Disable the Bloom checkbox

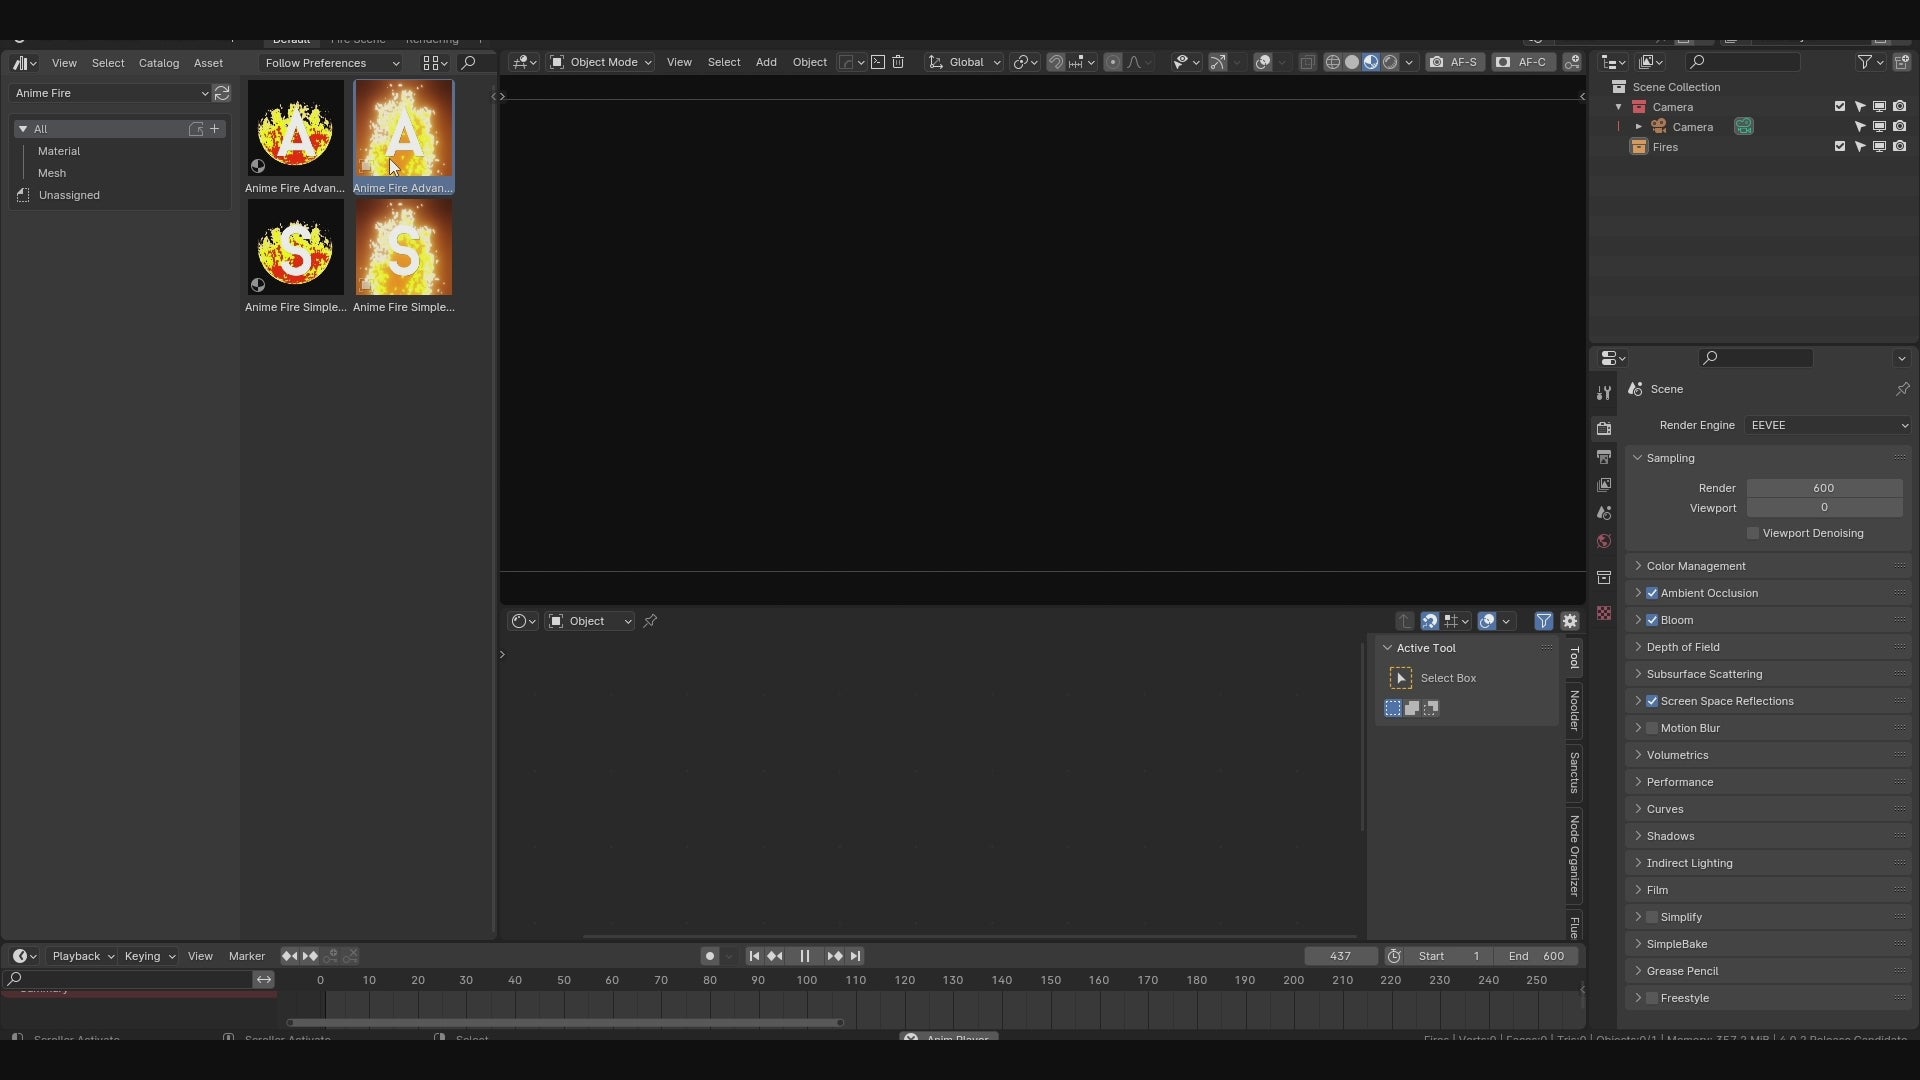(x=1652, y=620)
